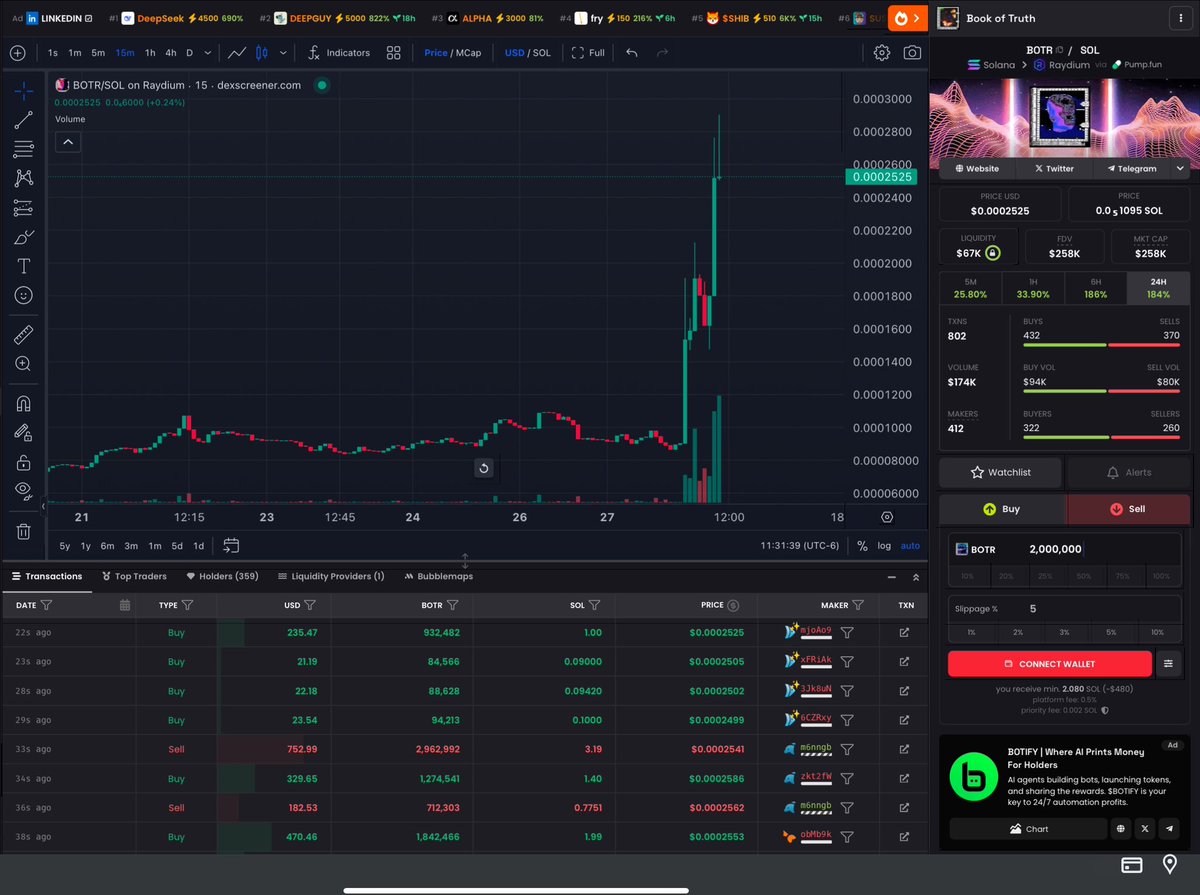1200x895 pixels.
Task: Open the mjoAo9 transaction in explorer
Action: (x=905, y=632)
